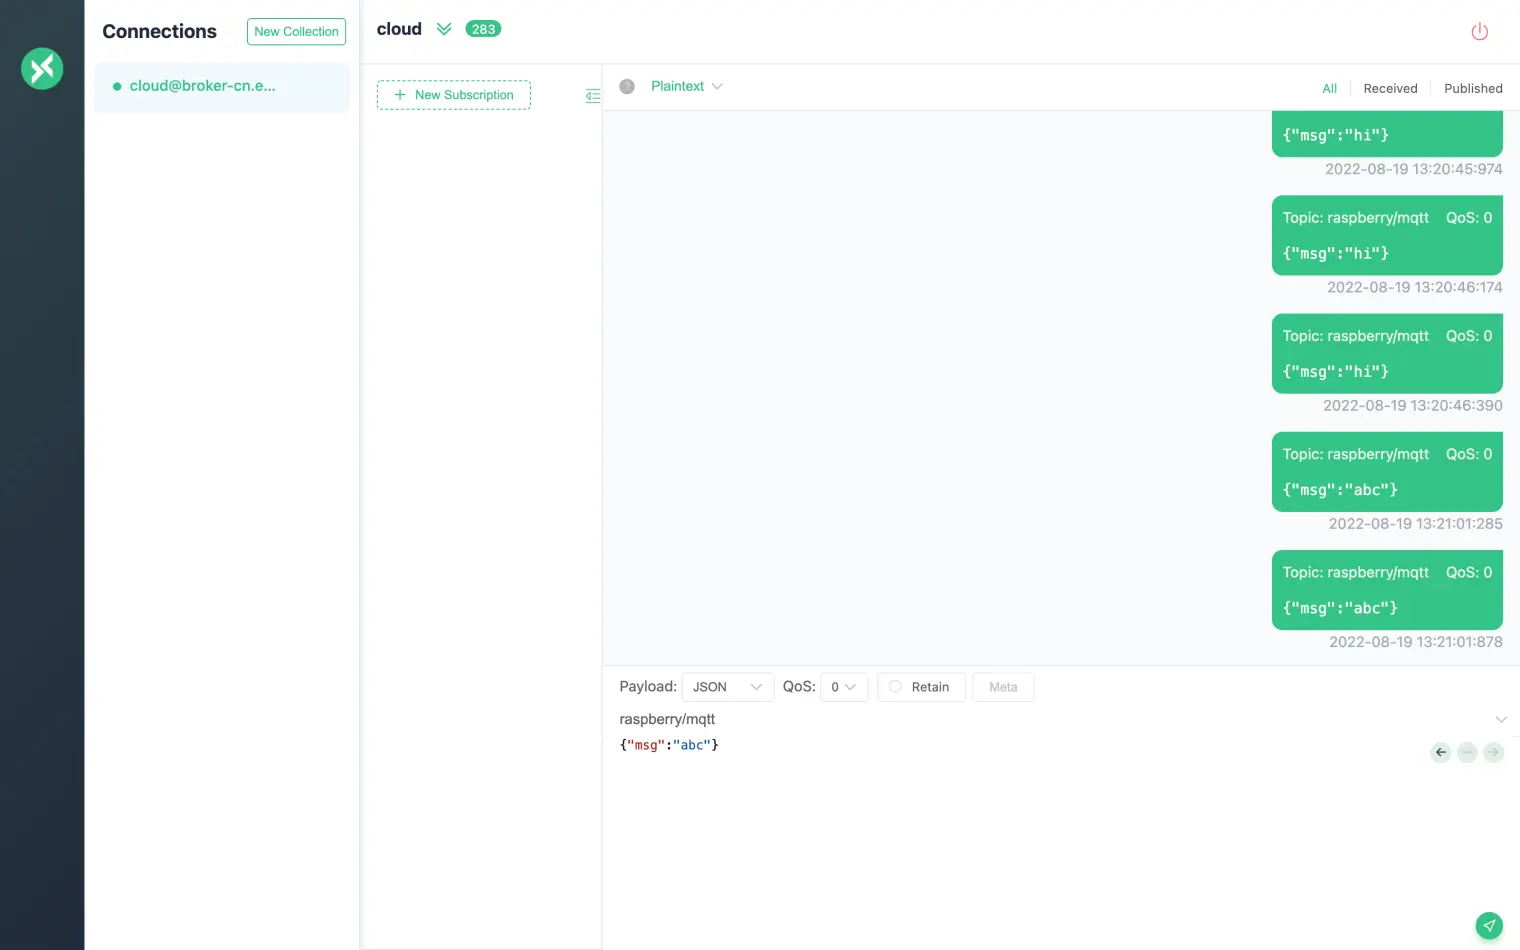The height and width of the screenshot is (950, 1520).
Task: Collapse the subscriptions panel
Action: point(593,95)
